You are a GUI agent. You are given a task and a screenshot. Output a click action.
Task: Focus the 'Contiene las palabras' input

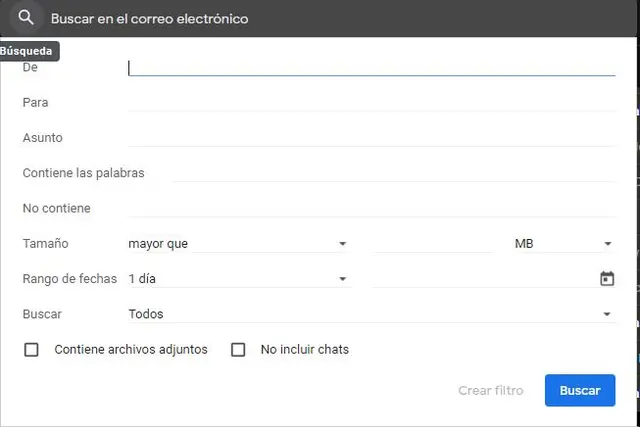click(x=393, y=173)
